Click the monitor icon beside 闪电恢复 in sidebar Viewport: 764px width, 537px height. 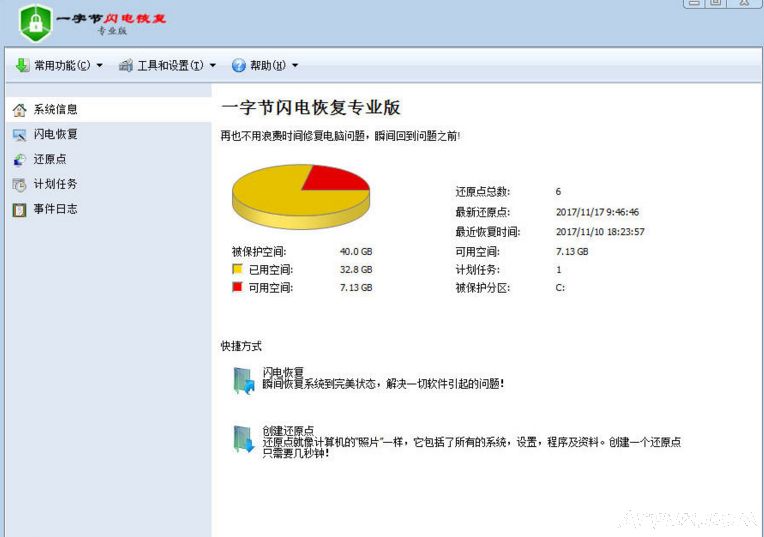[19, 135]
